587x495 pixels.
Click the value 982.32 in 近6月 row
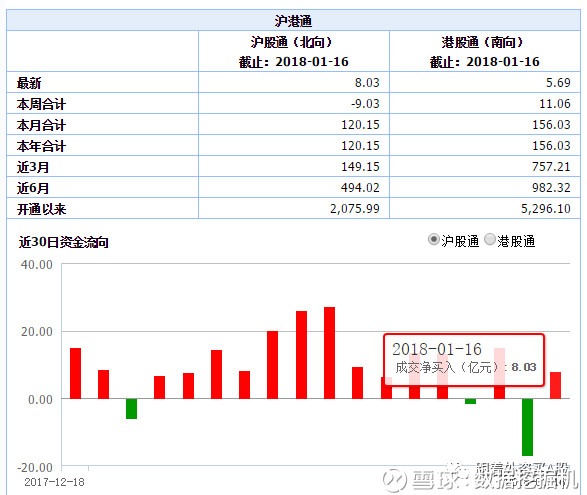tap(551, 187)
